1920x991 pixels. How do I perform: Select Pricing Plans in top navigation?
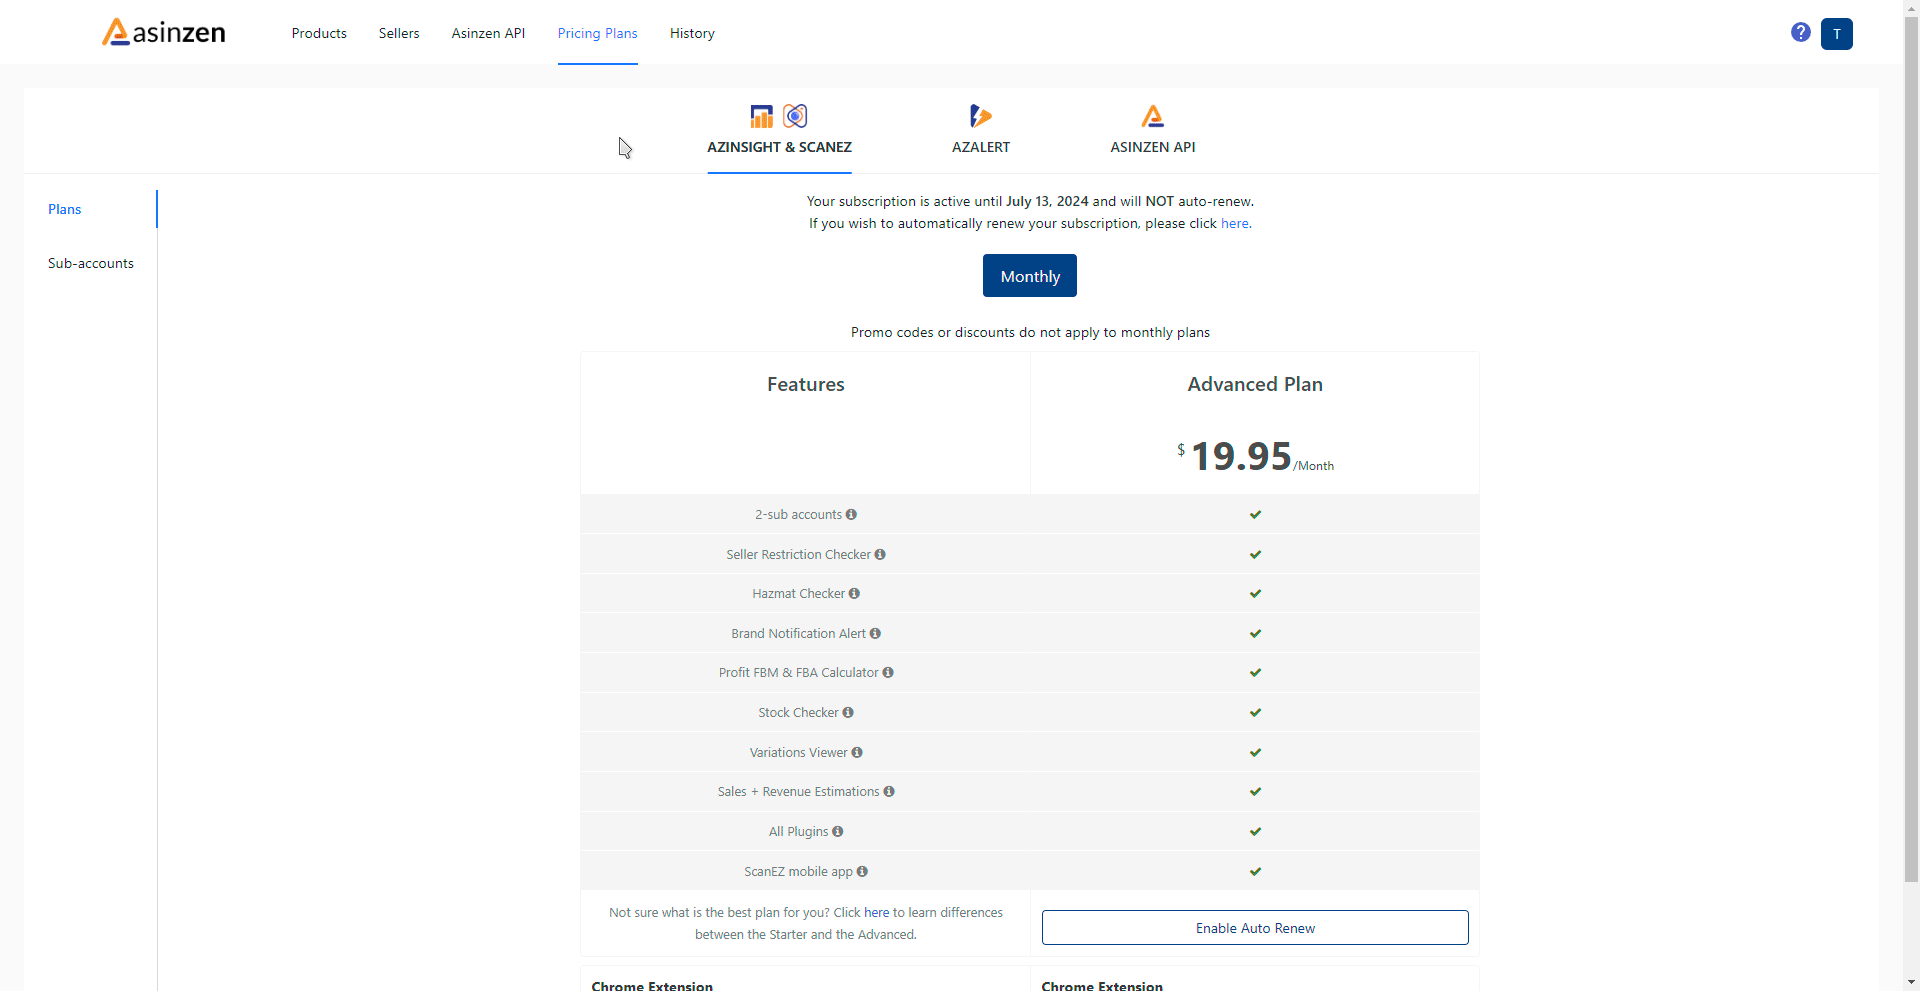(598, 33)
